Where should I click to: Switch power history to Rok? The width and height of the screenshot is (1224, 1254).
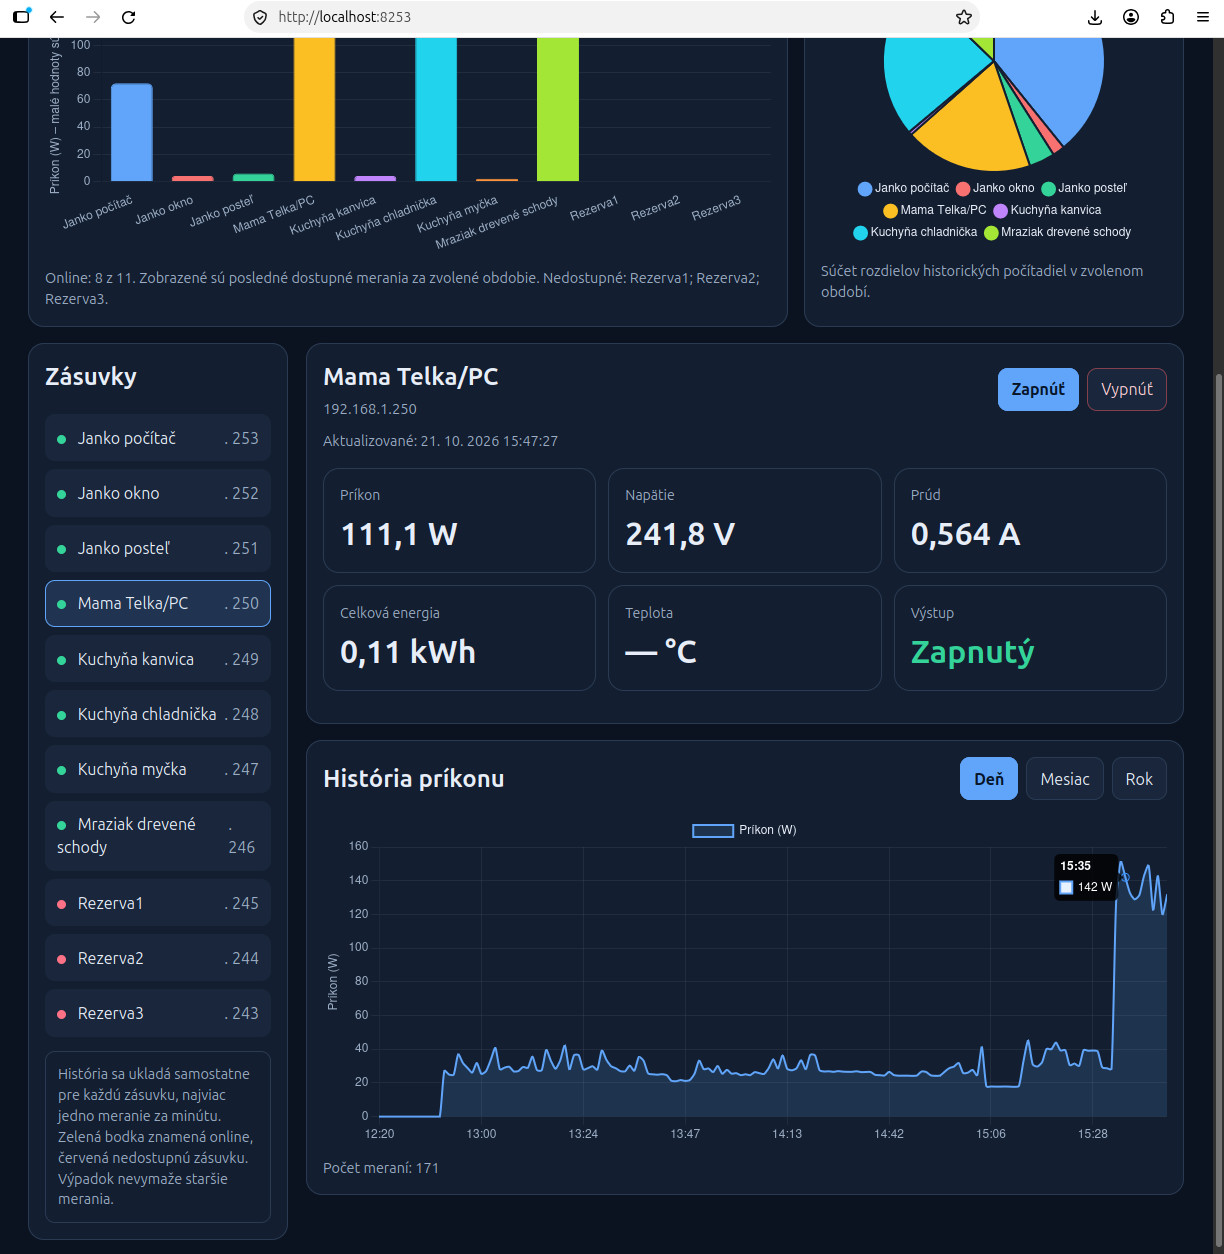point(1139,779)
